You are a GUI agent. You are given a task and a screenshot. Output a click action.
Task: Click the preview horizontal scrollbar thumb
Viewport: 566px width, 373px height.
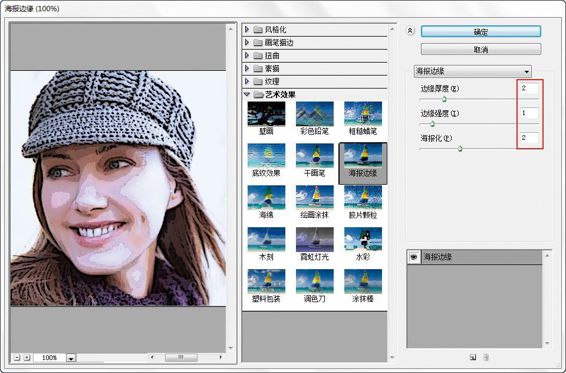tap(181, 357)
